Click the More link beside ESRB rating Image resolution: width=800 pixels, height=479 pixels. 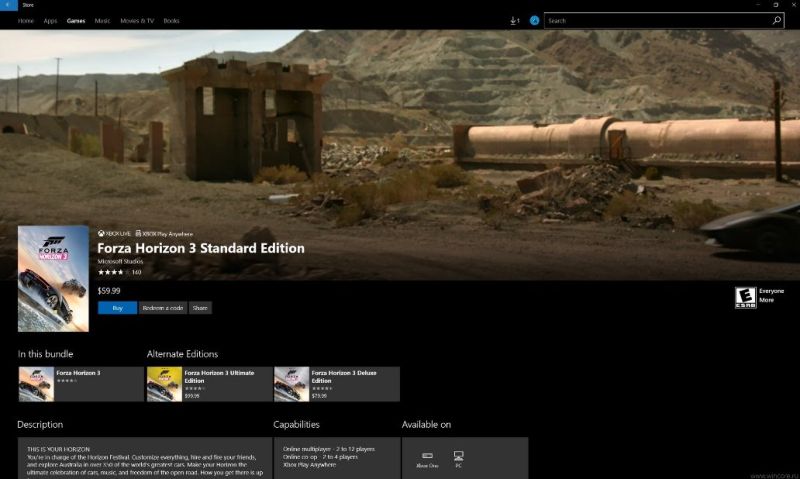coord(766,300)
